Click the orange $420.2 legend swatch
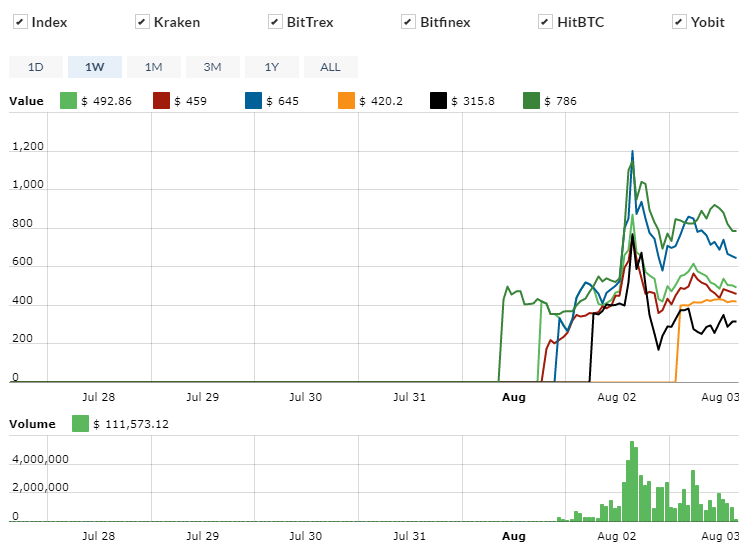Screen dimensions: 754x552 pyautogui.click(x=346, y=101)
